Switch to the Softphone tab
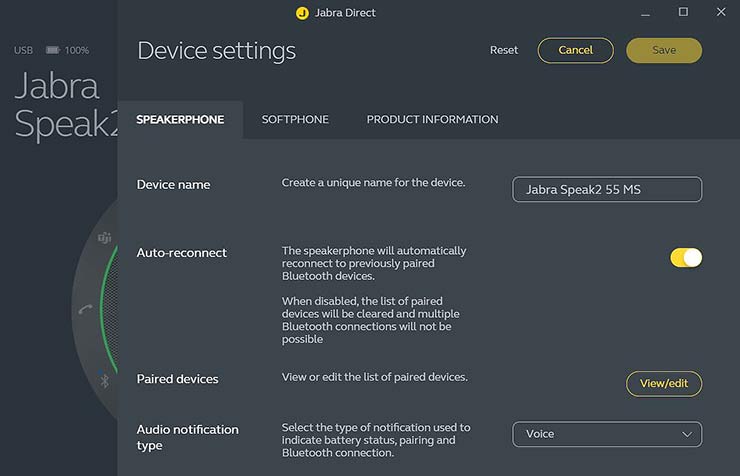The height and width of the screenshot is (476, 740). coord(295,120)
